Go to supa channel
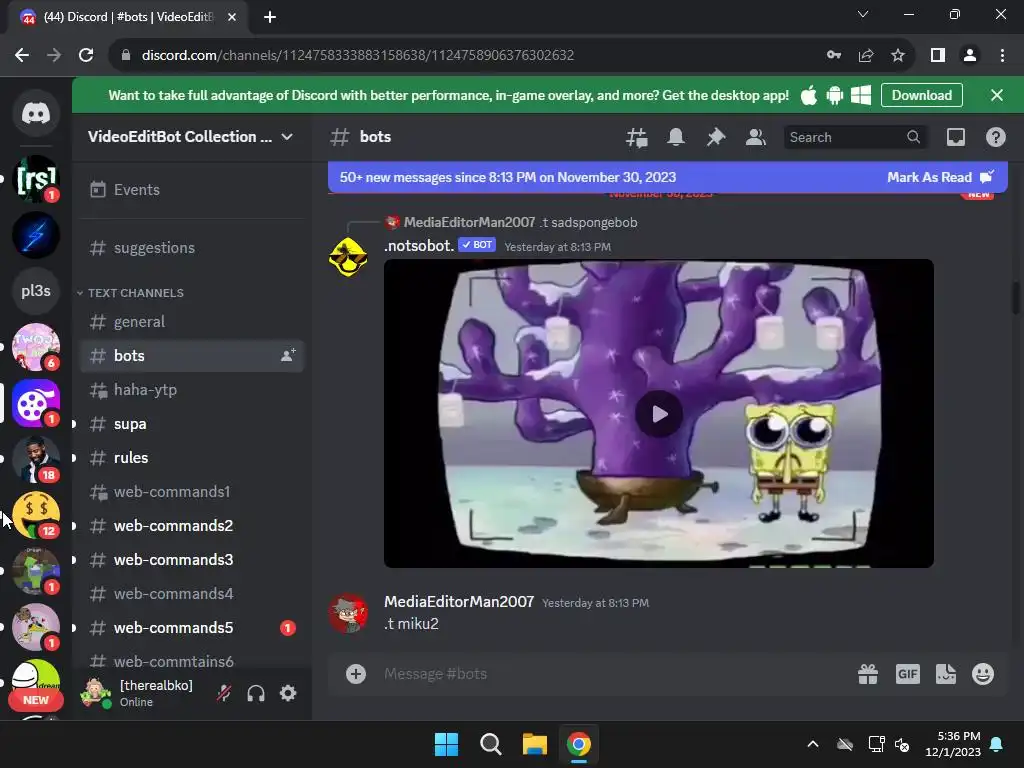 (x=192, y=424)
